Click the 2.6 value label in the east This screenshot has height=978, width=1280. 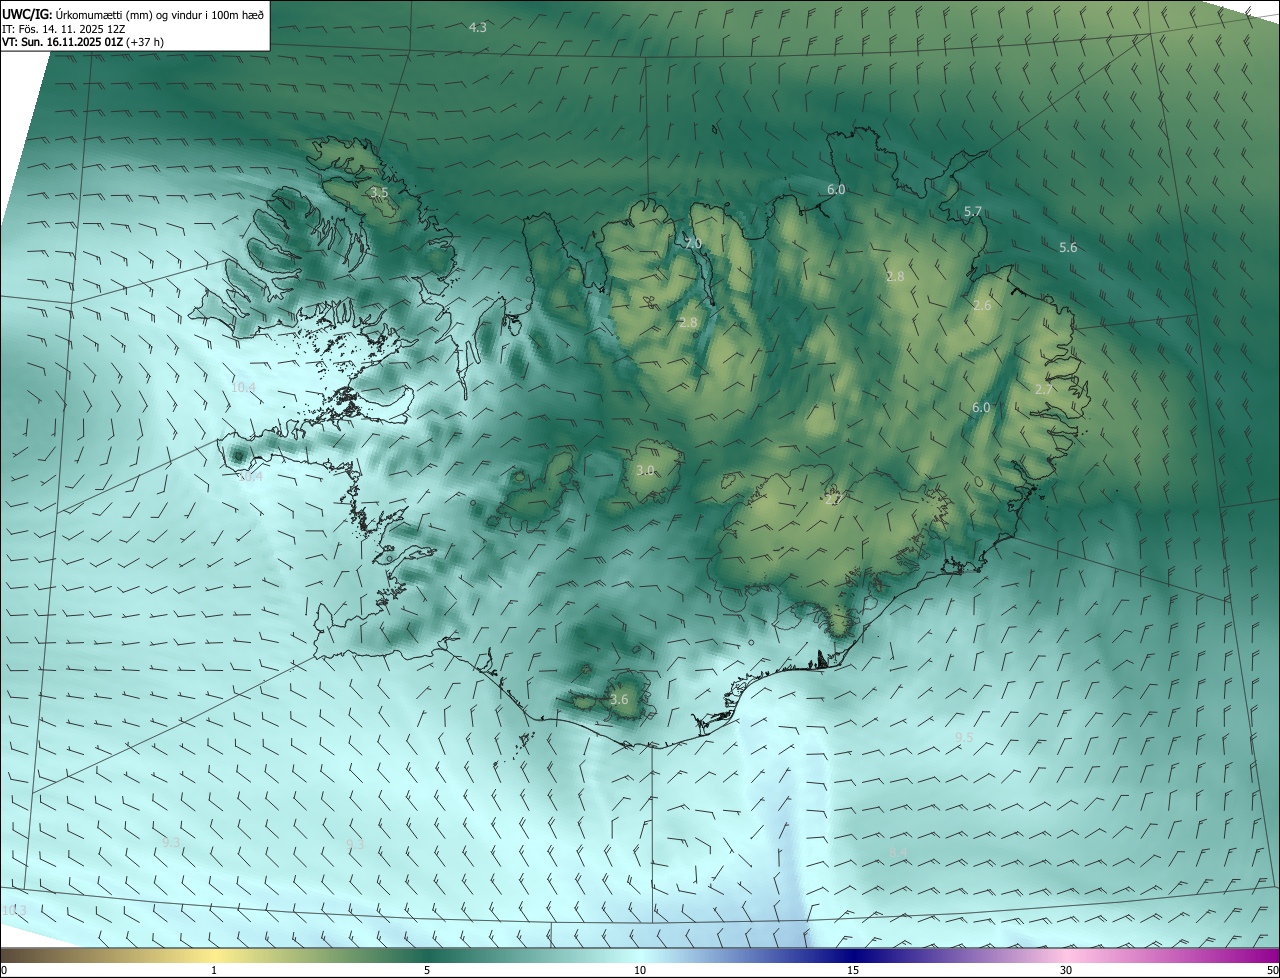pos(982,305)
